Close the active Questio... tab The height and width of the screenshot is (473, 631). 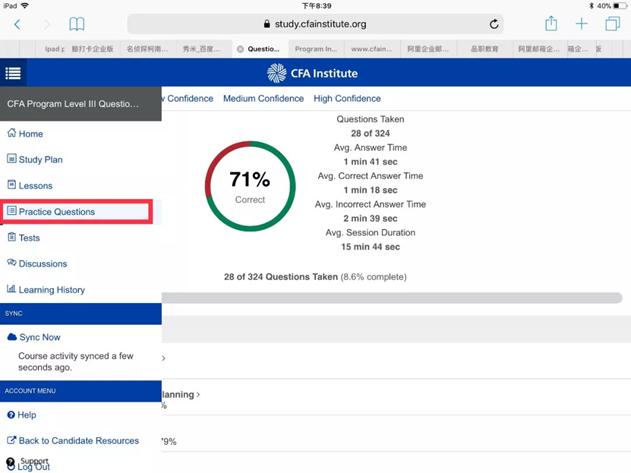click(240, 49)
